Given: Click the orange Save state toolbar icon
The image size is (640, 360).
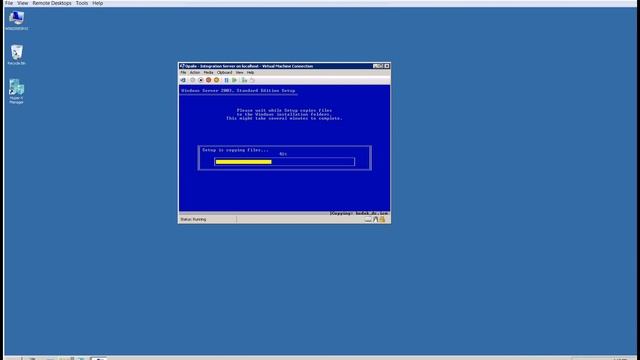Looking at the screenshot, I should pyautogui.click(x=216, y=80).
